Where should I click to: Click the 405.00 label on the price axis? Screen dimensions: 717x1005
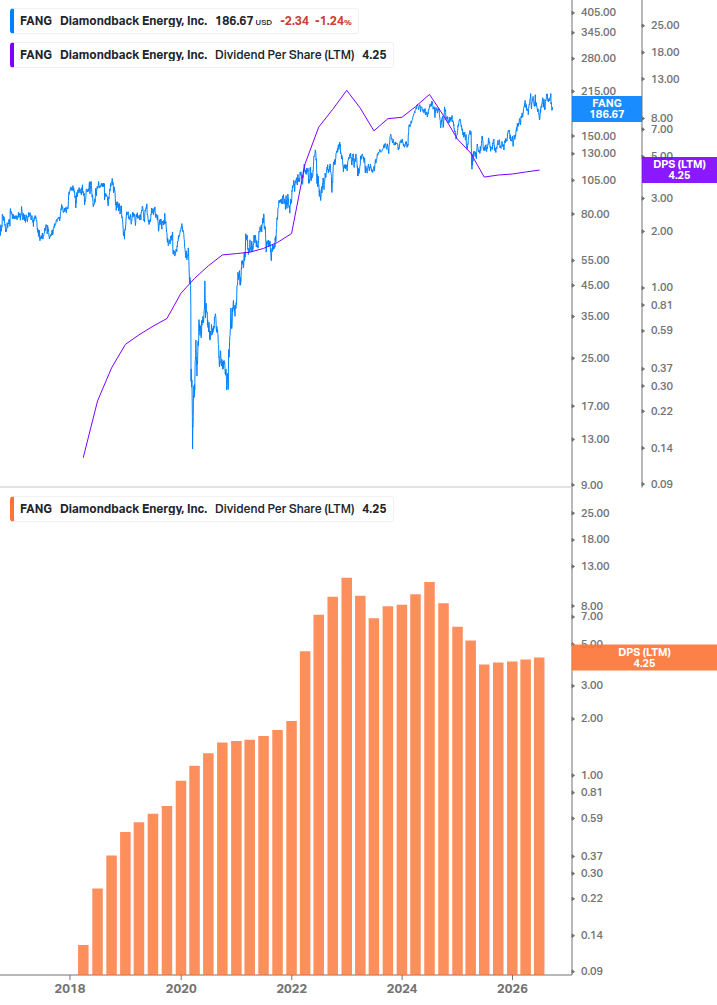coord(598,12)
